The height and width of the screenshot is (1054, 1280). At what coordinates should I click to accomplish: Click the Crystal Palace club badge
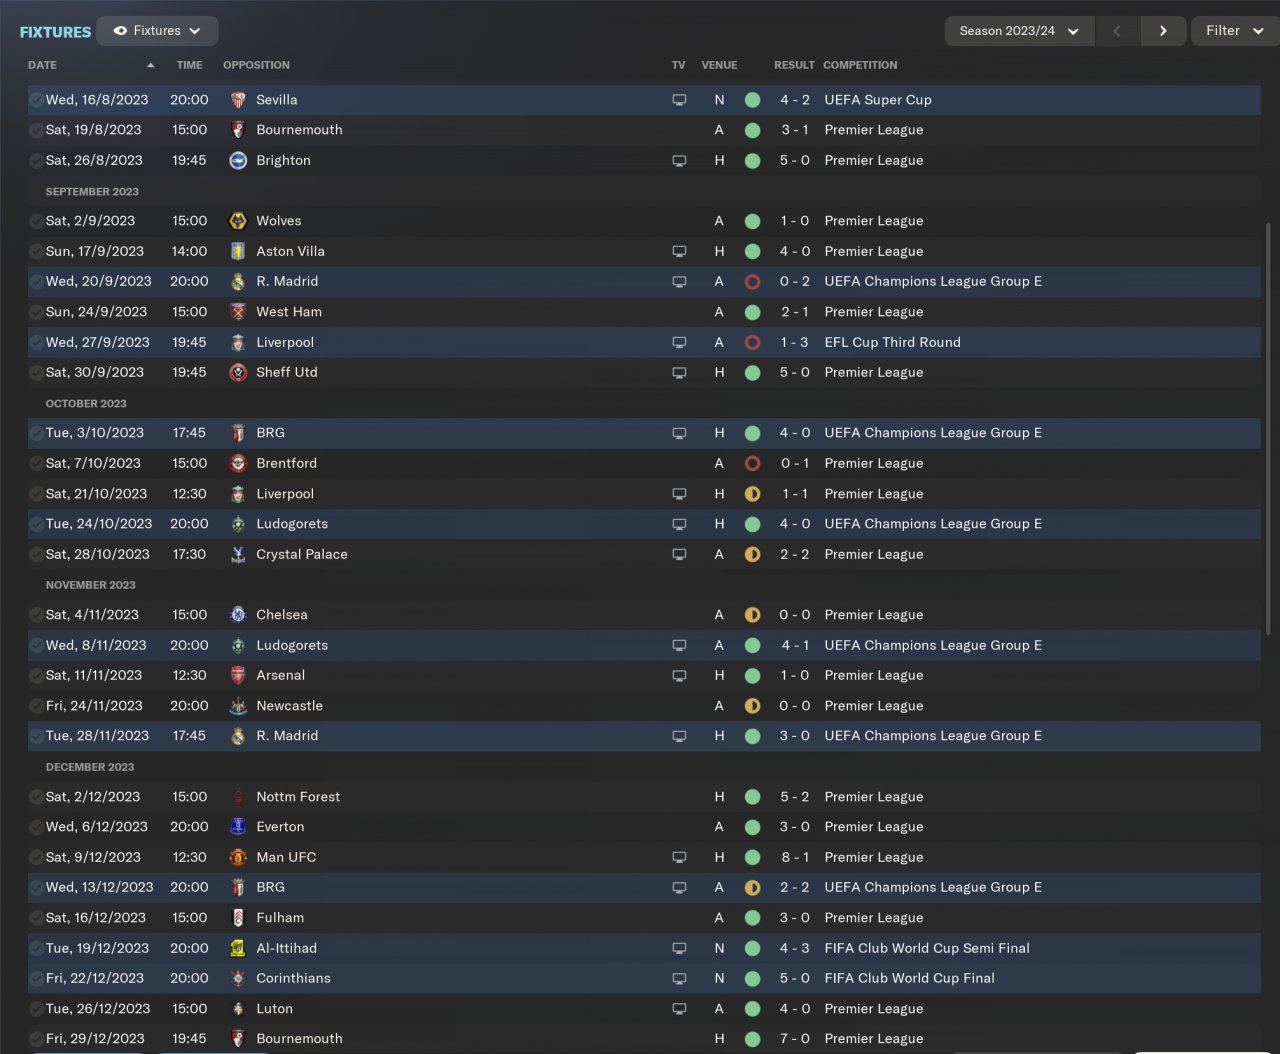238,555
